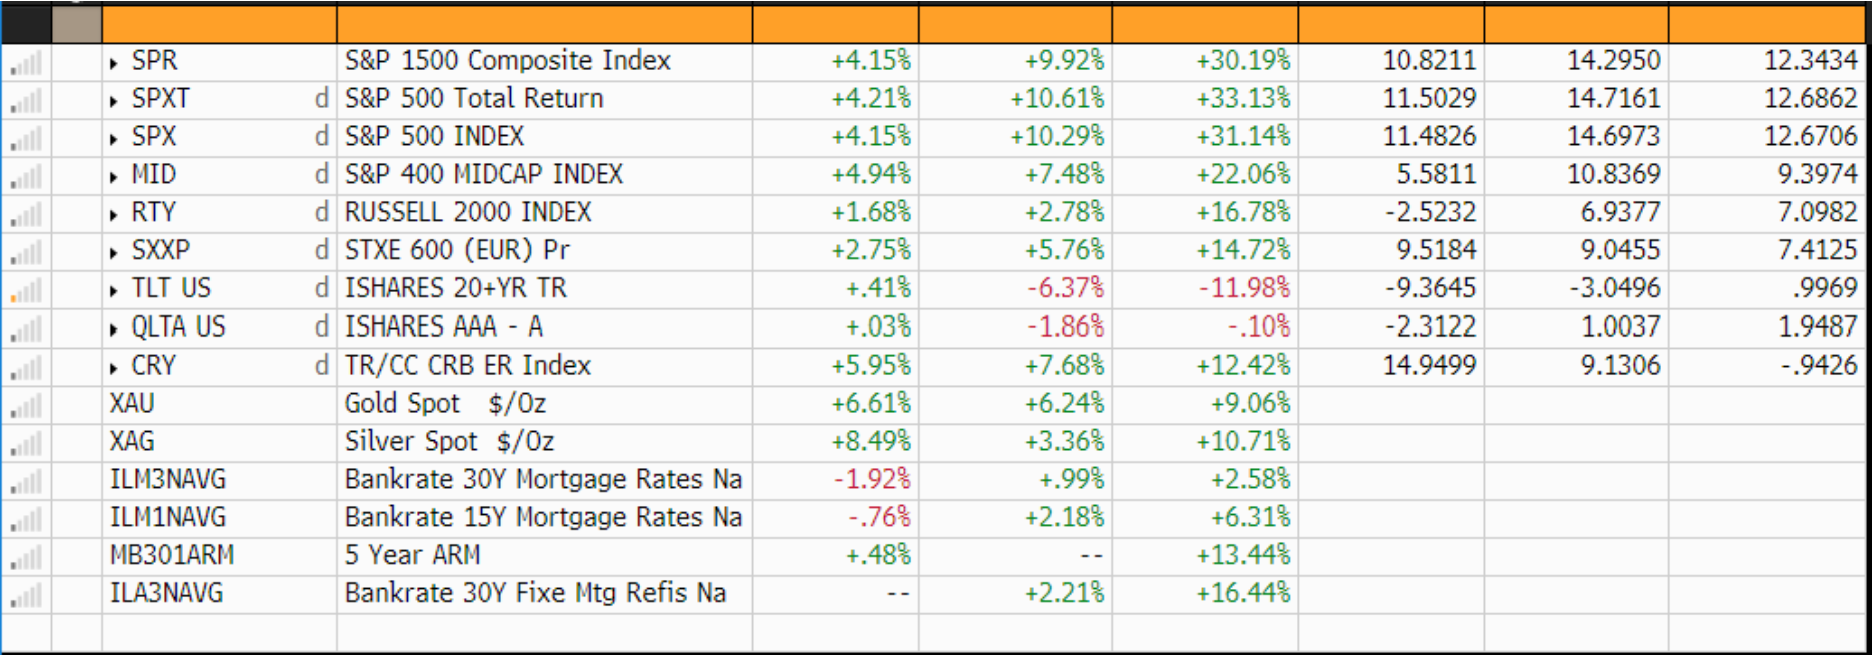The image size is (1873, 655).
Task: Click the signal bars icon beside SPXT
Action: [x=27, y=102]
